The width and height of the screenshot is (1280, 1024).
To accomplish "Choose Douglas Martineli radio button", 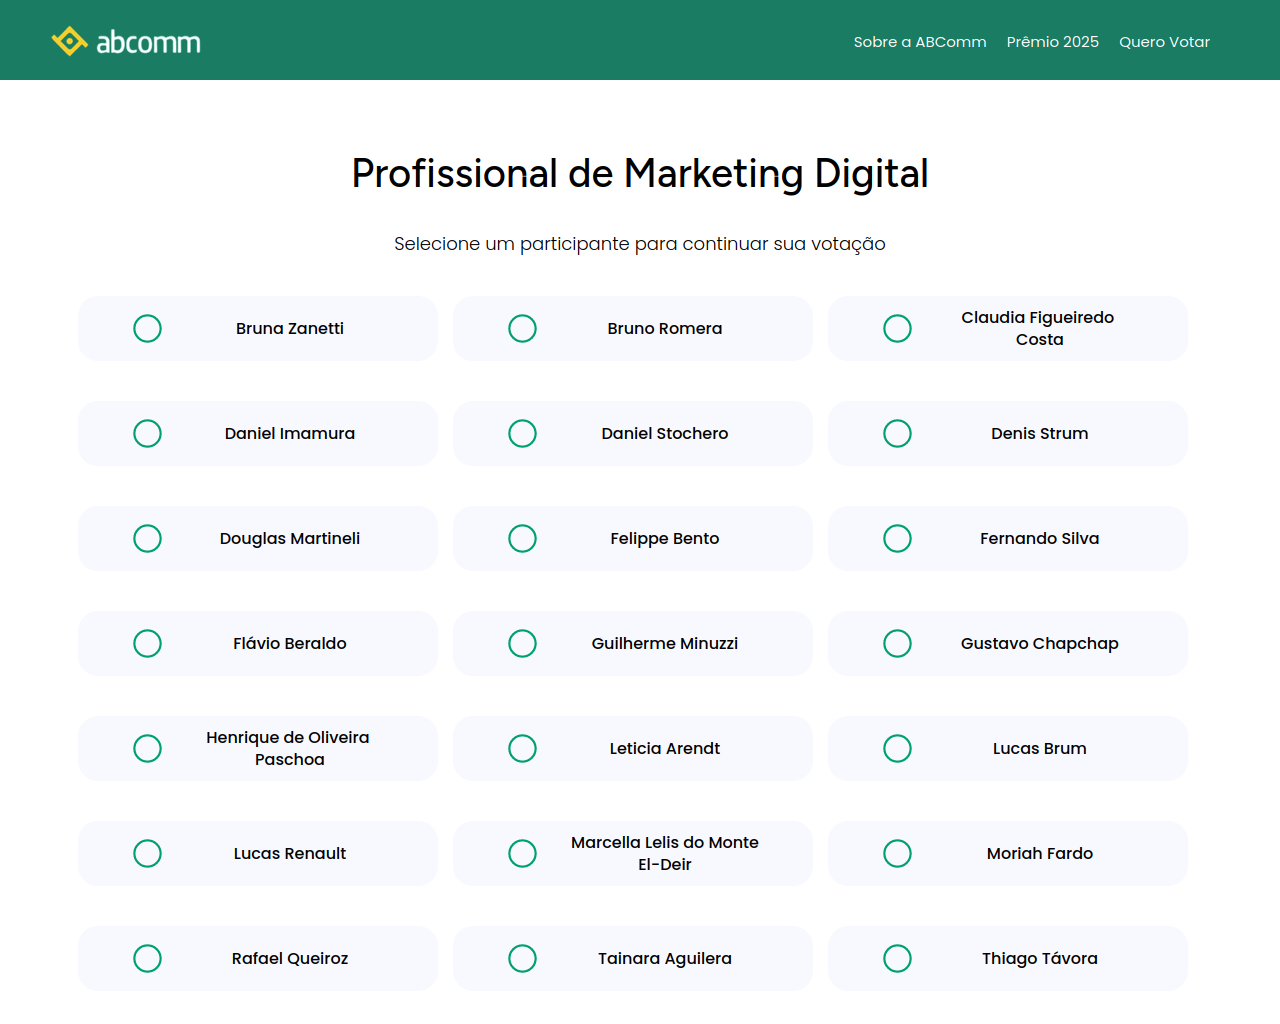I will click(147, 538).
